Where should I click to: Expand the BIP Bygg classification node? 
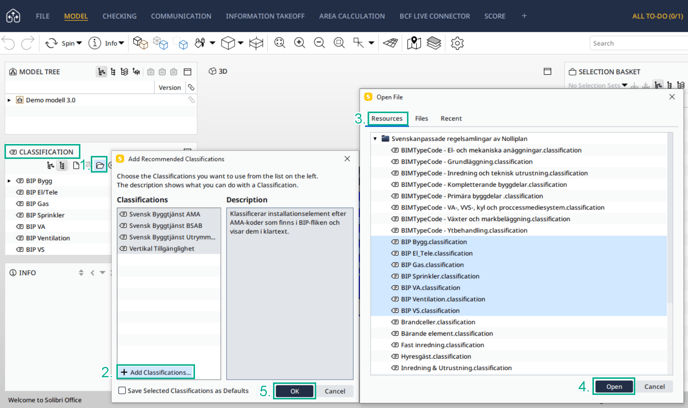pos(9,181)
